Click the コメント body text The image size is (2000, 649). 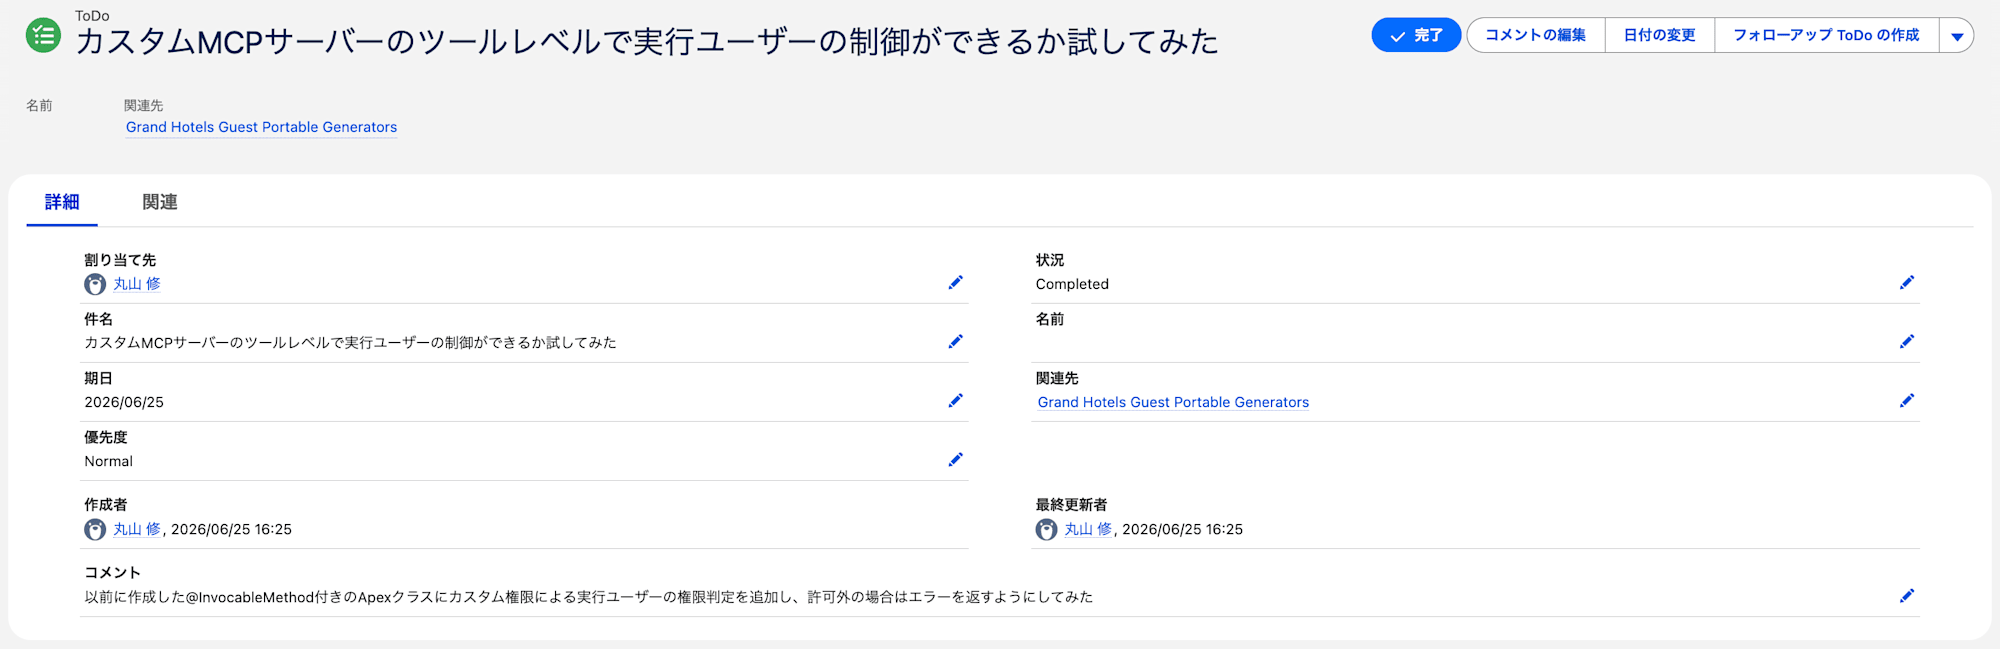tap(588, 597)
